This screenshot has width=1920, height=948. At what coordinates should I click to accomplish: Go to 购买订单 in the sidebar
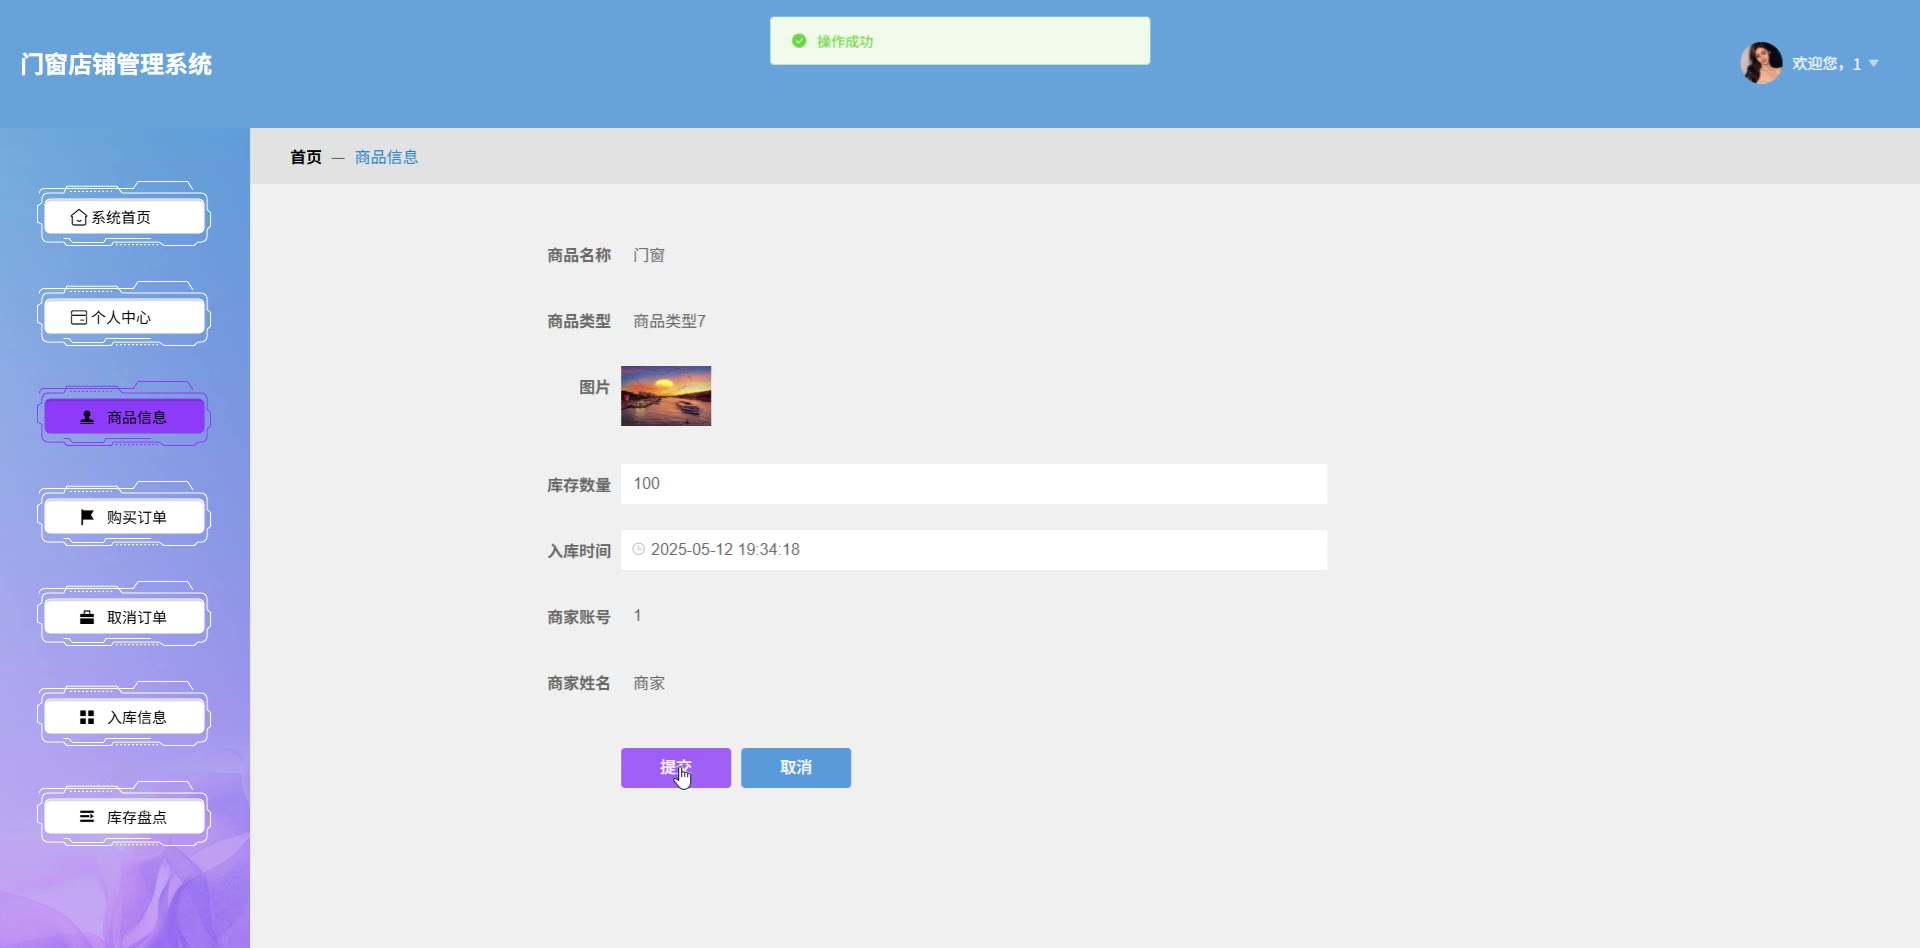(x=124, y=517)
